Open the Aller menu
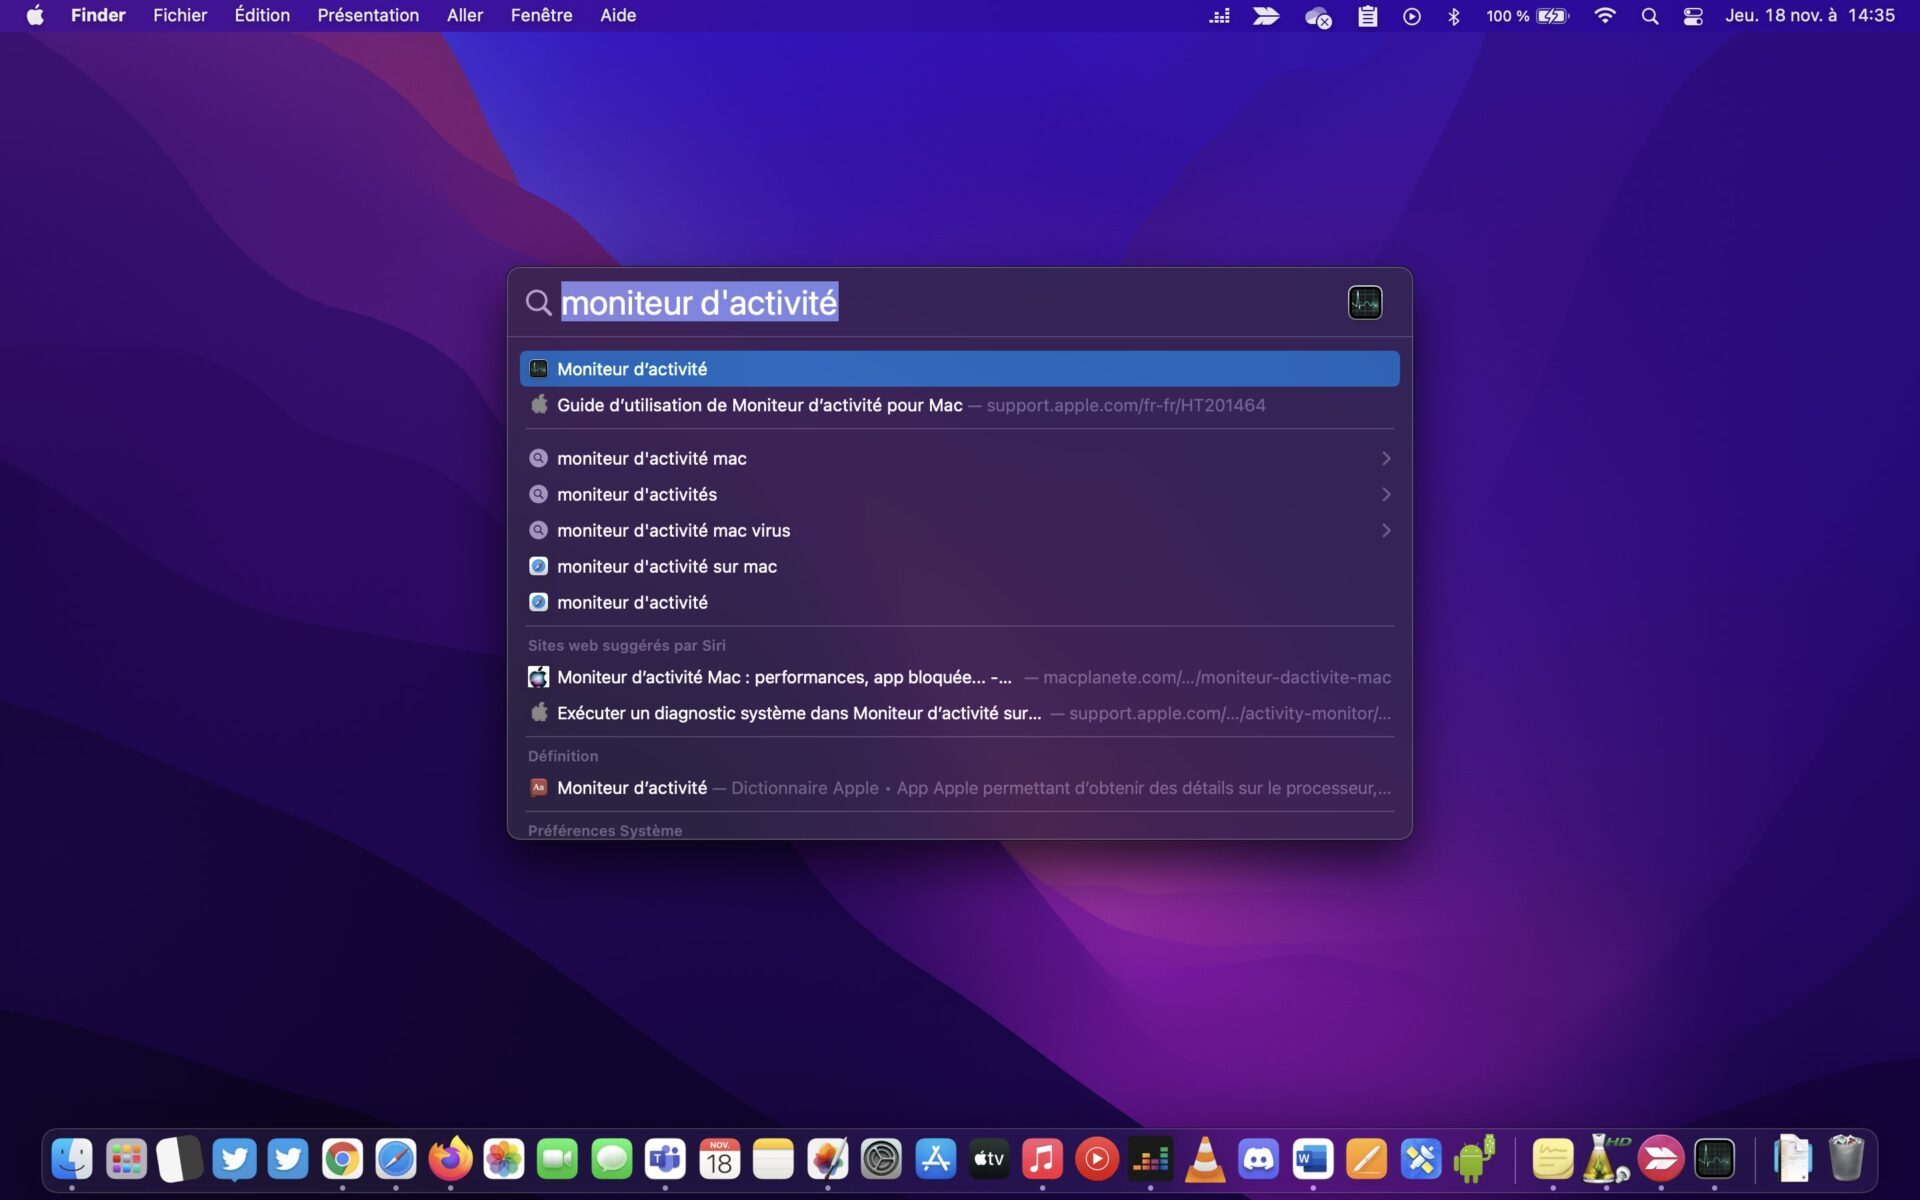Viewport: 1920px width, 1200px height. coord(465,16)
